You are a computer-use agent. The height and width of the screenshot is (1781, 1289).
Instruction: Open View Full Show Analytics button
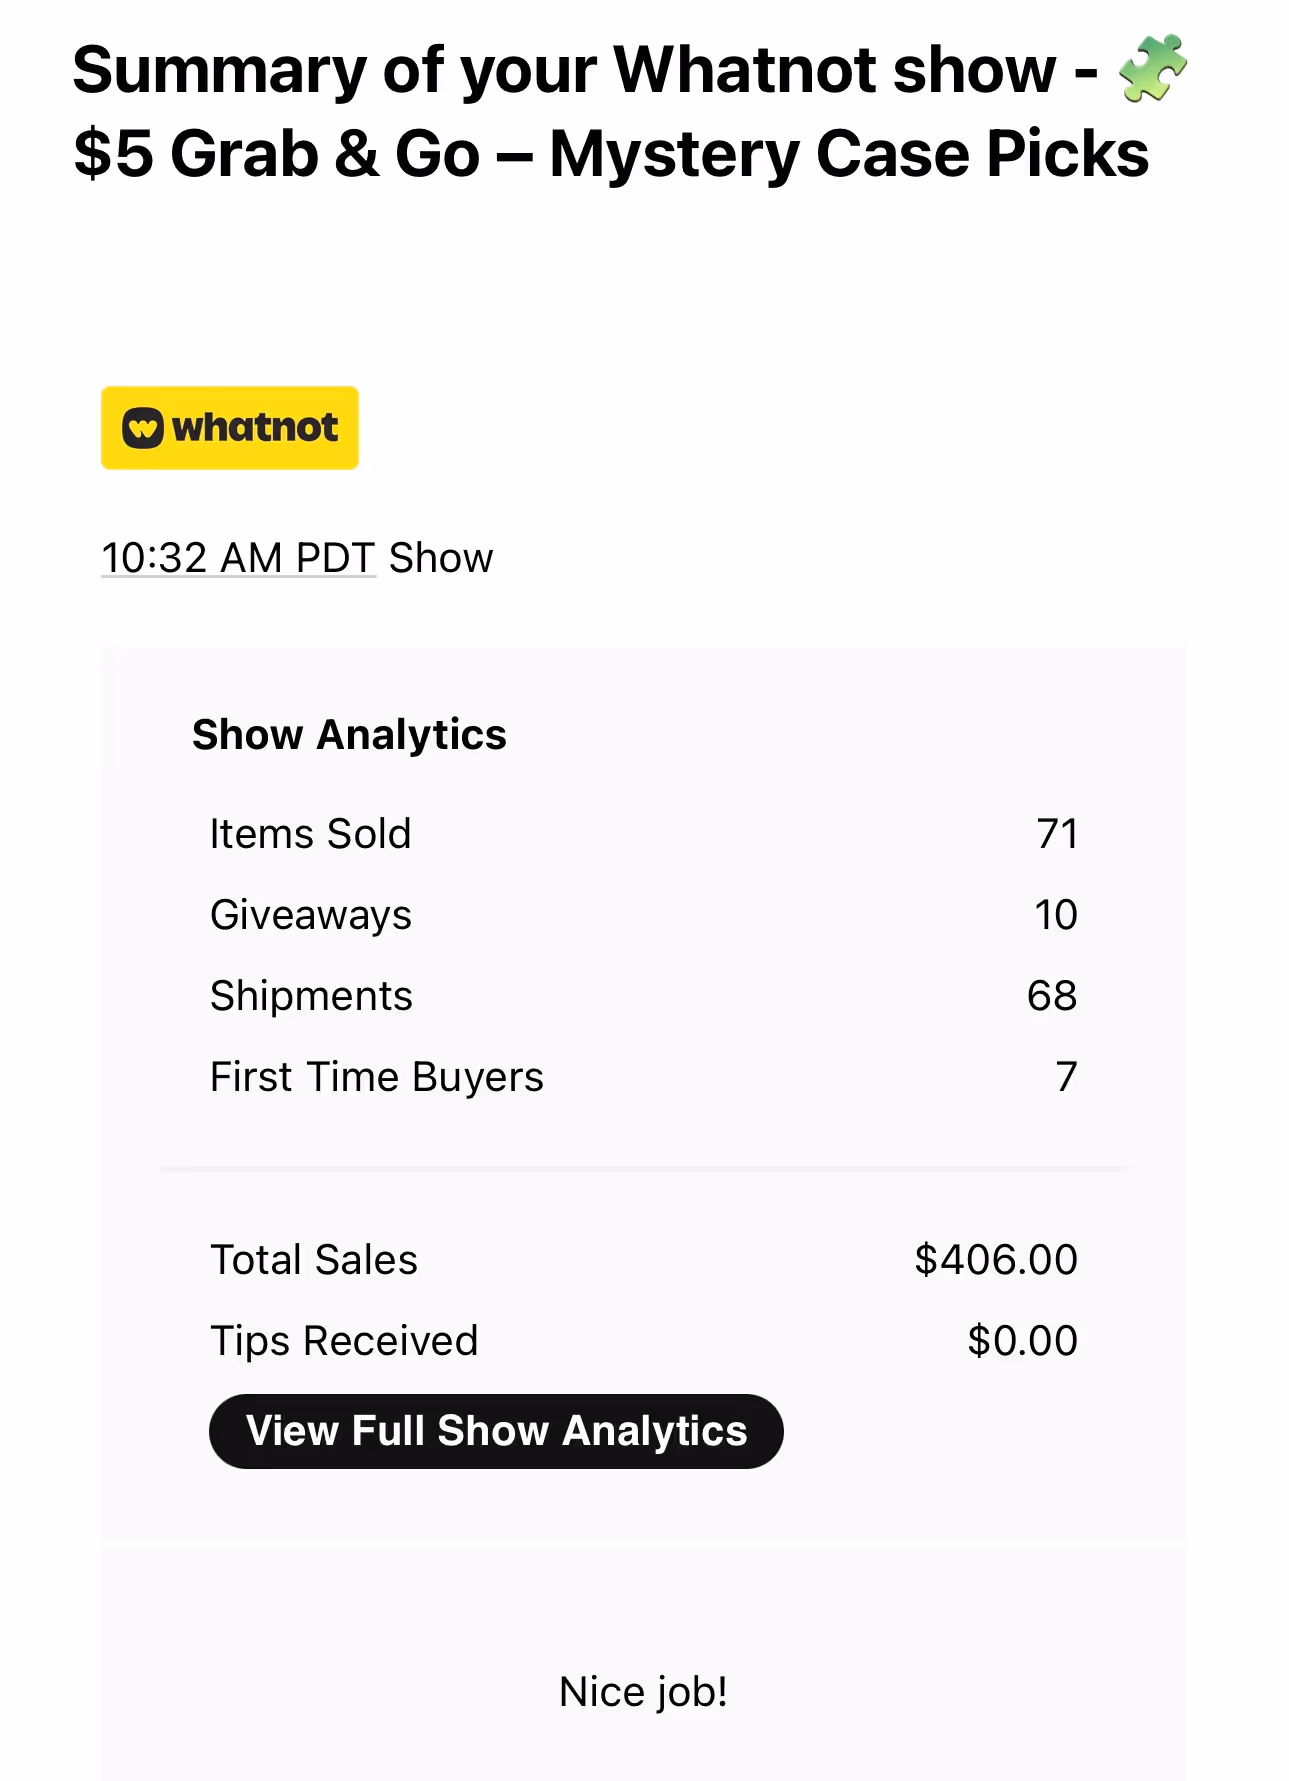tap(496, 1431)
